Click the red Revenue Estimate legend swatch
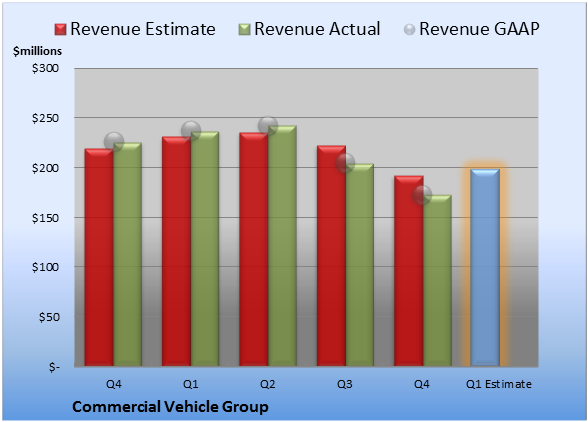The width and height of the screenshot is (588, 422). point(60,30)
